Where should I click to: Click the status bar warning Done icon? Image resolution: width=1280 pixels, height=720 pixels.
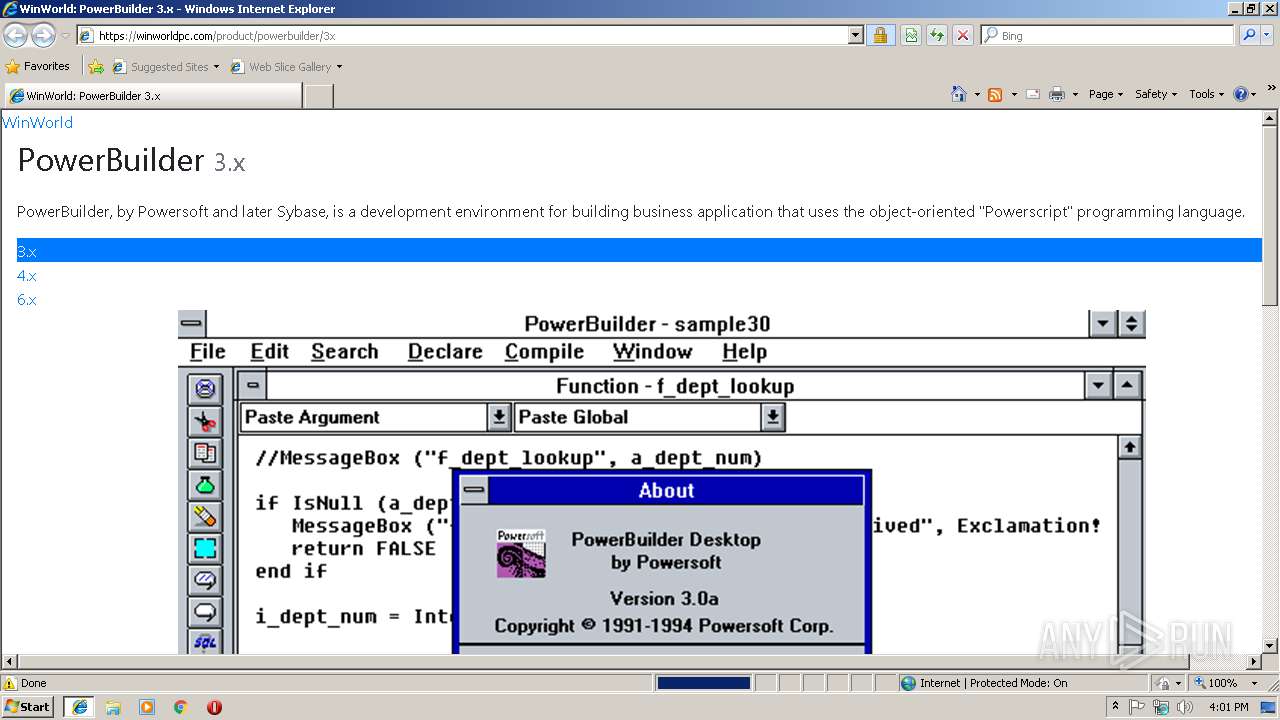tap(10, 683)
